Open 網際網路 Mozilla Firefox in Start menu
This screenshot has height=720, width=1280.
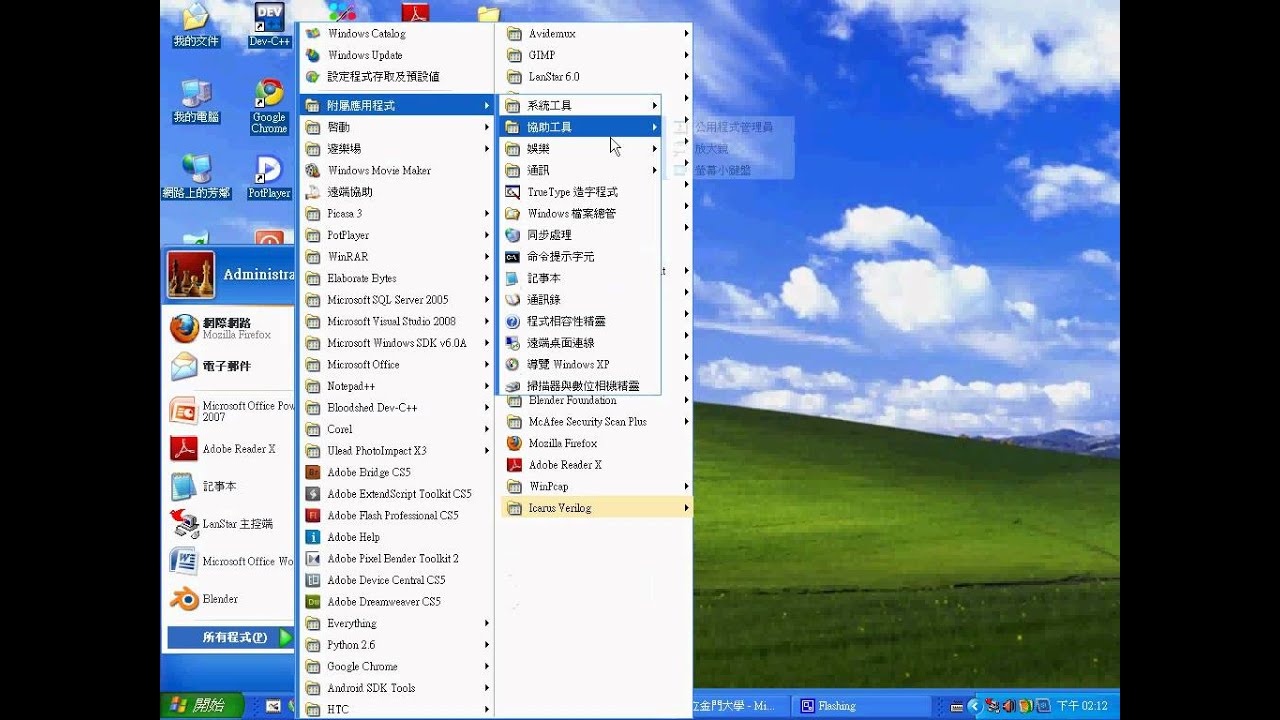230,328
